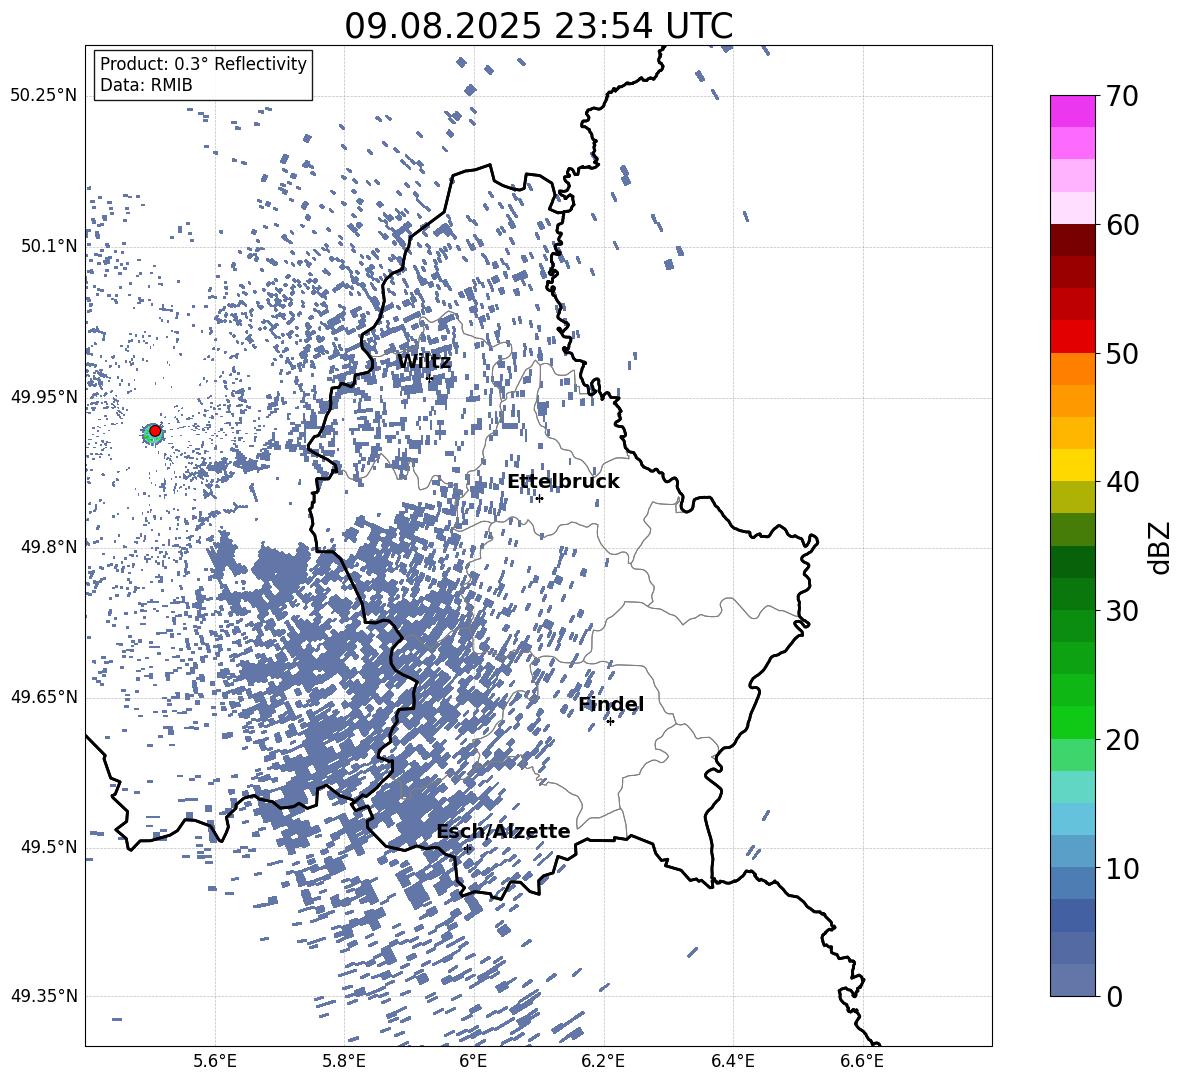The height and width of the screenshot is (1081, 1184).
Task: Click the 6.4°E longitude label
Action: pos(732,1062)
